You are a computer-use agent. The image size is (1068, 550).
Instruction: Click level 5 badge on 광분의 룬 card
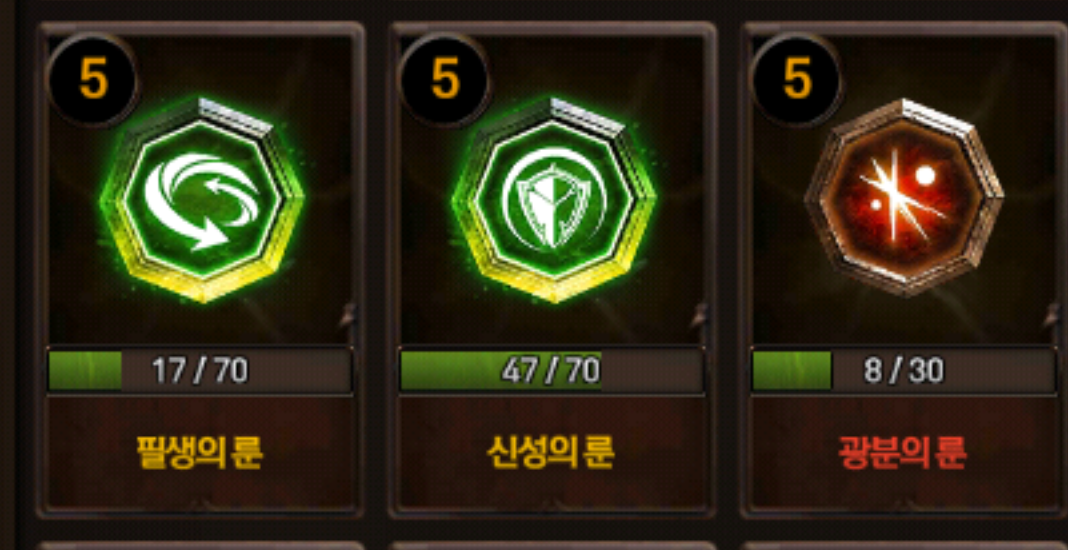[x=796, y=80]
